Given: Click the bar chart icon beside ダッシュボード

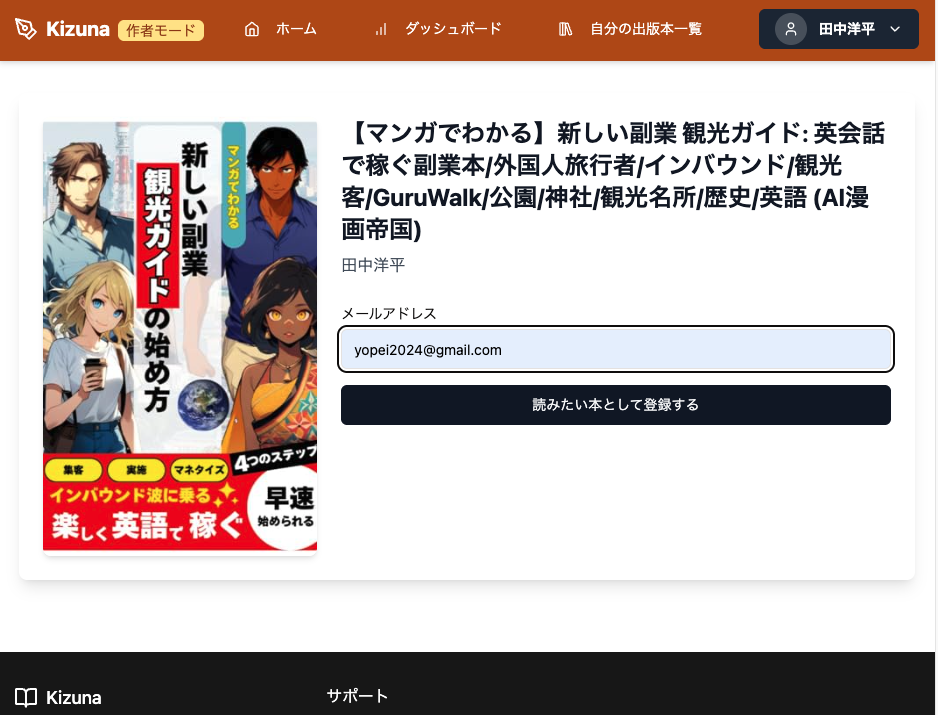Looking at the screenshot, I should click(x=381, y=29).
